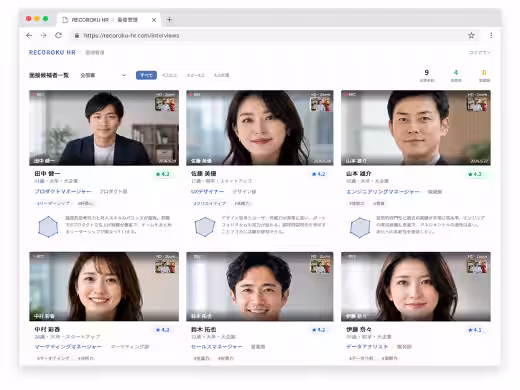Screen dimensions: 520x390
Task: Click the group thumbnail in 伊藤 奈々's video
Action: [477, 267]
